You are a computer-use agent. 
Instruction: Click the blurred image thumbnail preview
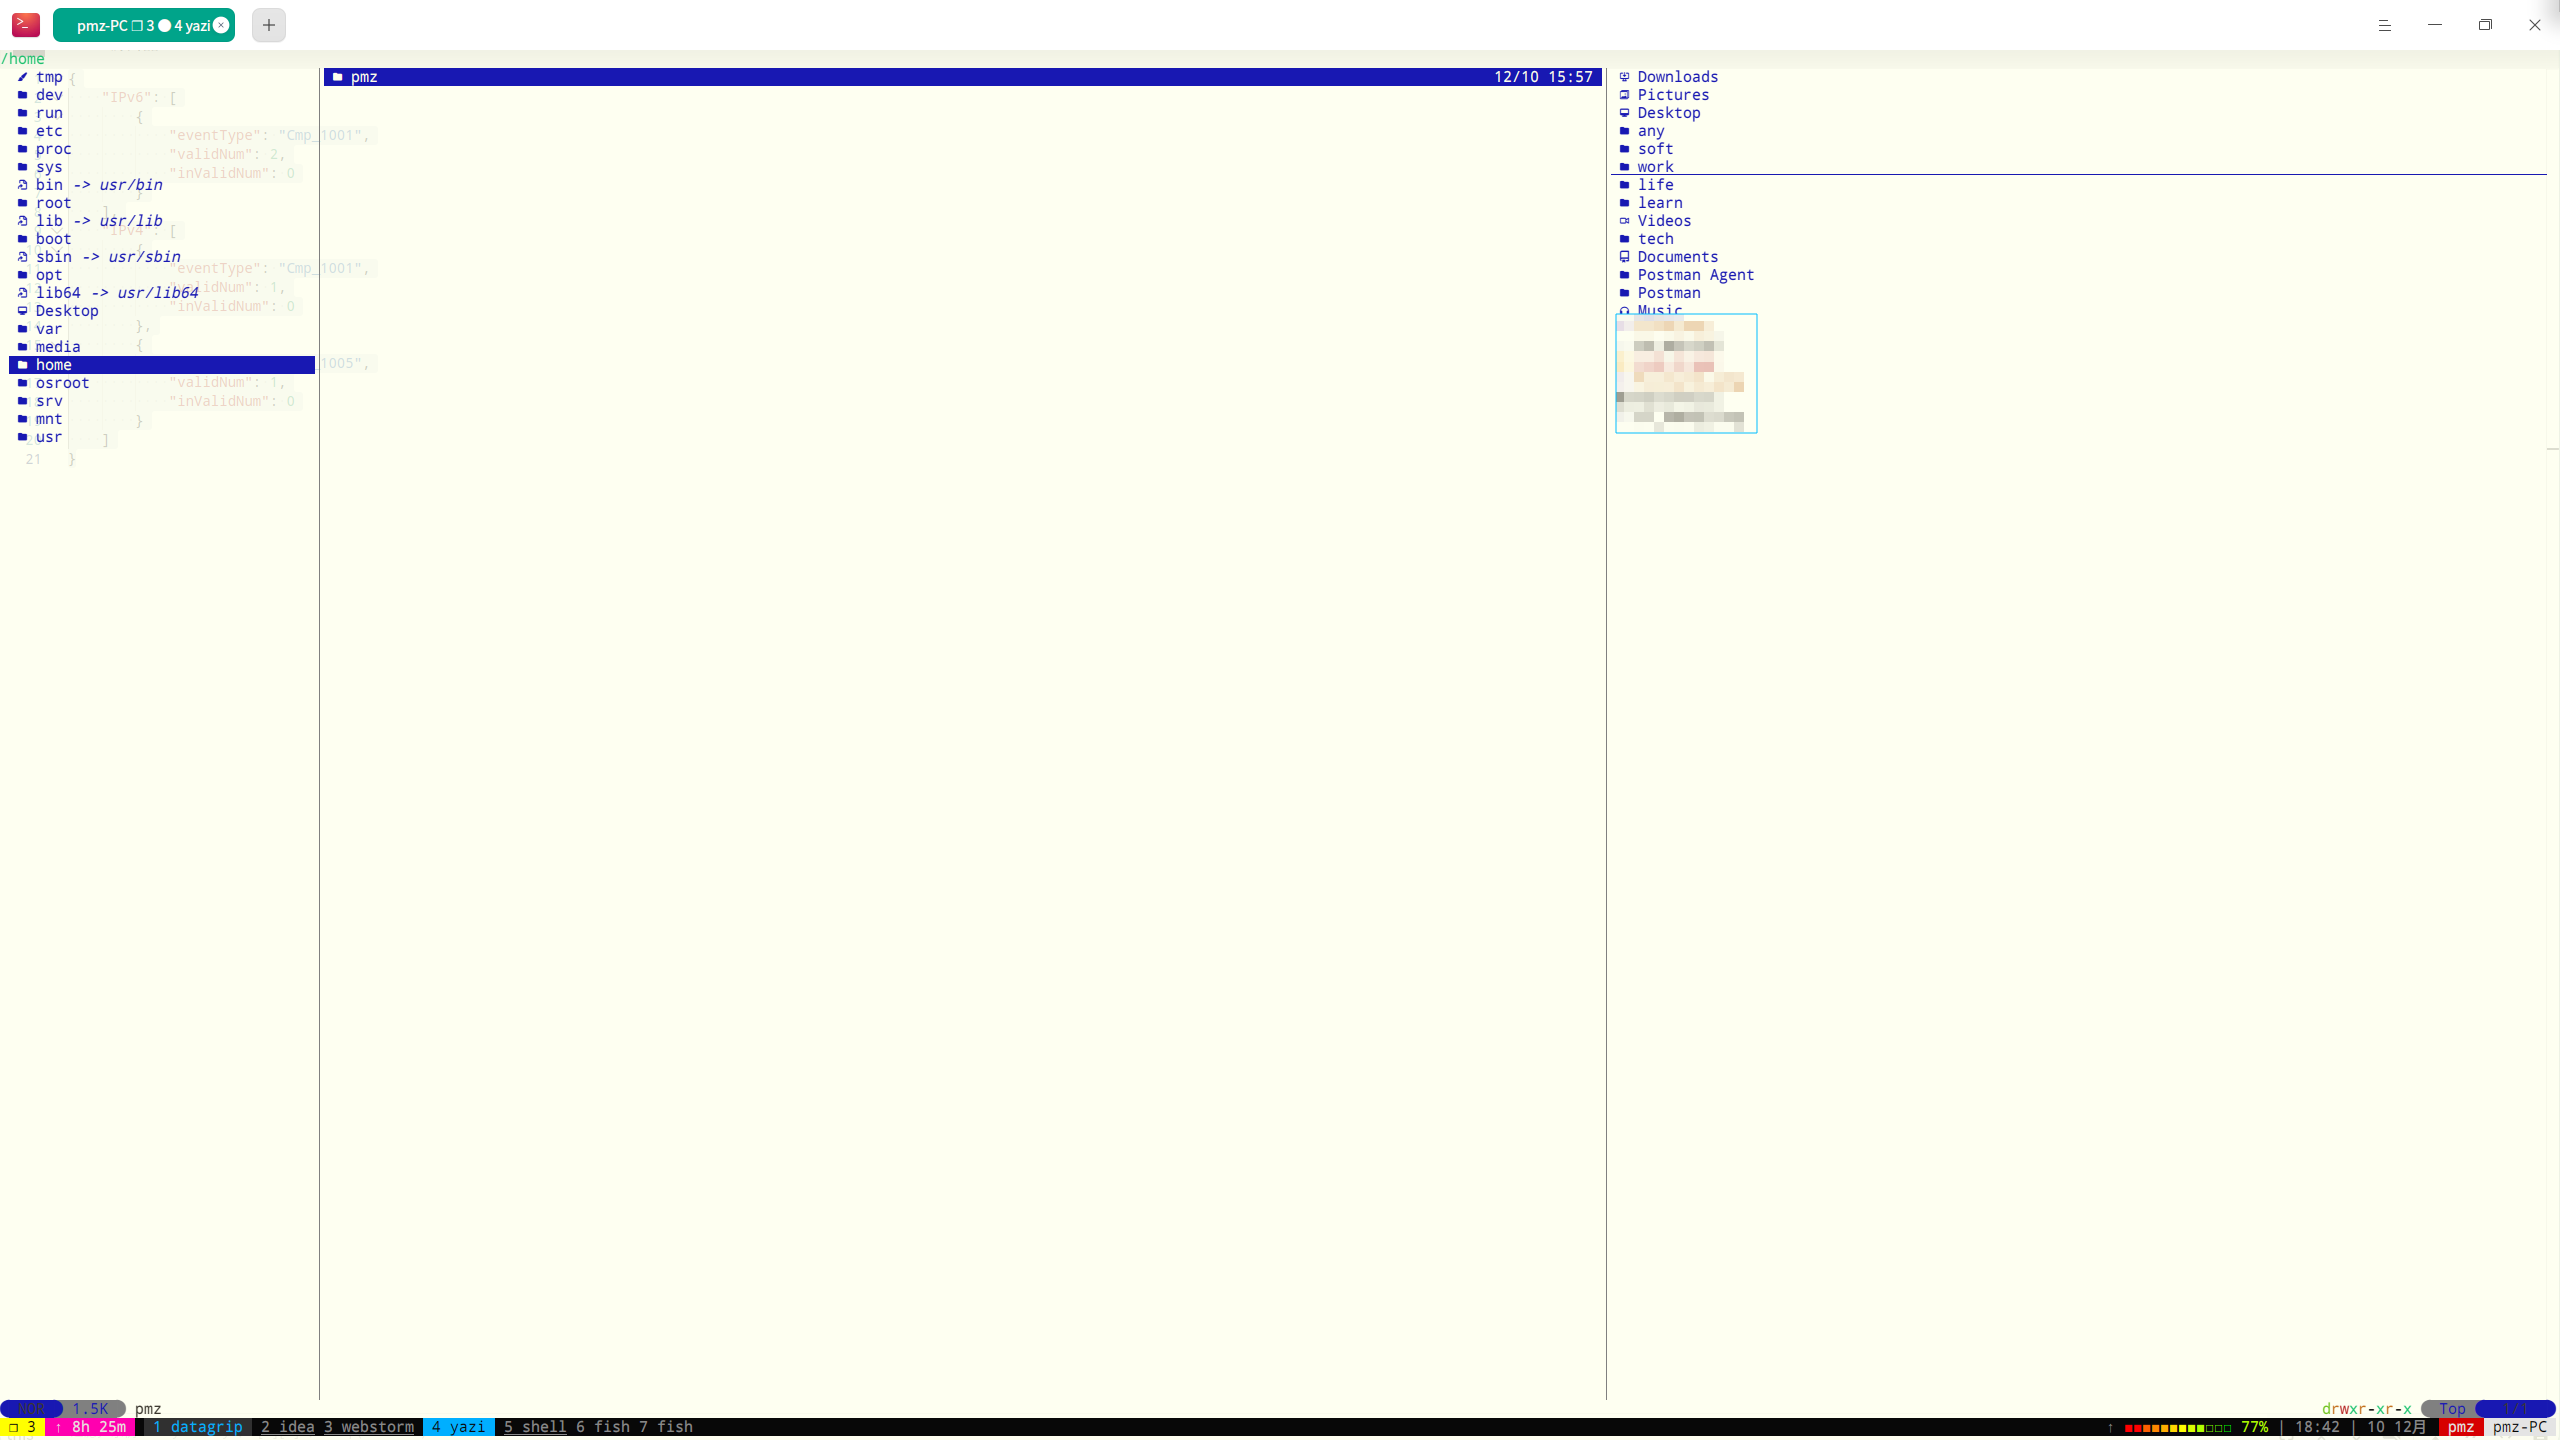pos(1686,374)
